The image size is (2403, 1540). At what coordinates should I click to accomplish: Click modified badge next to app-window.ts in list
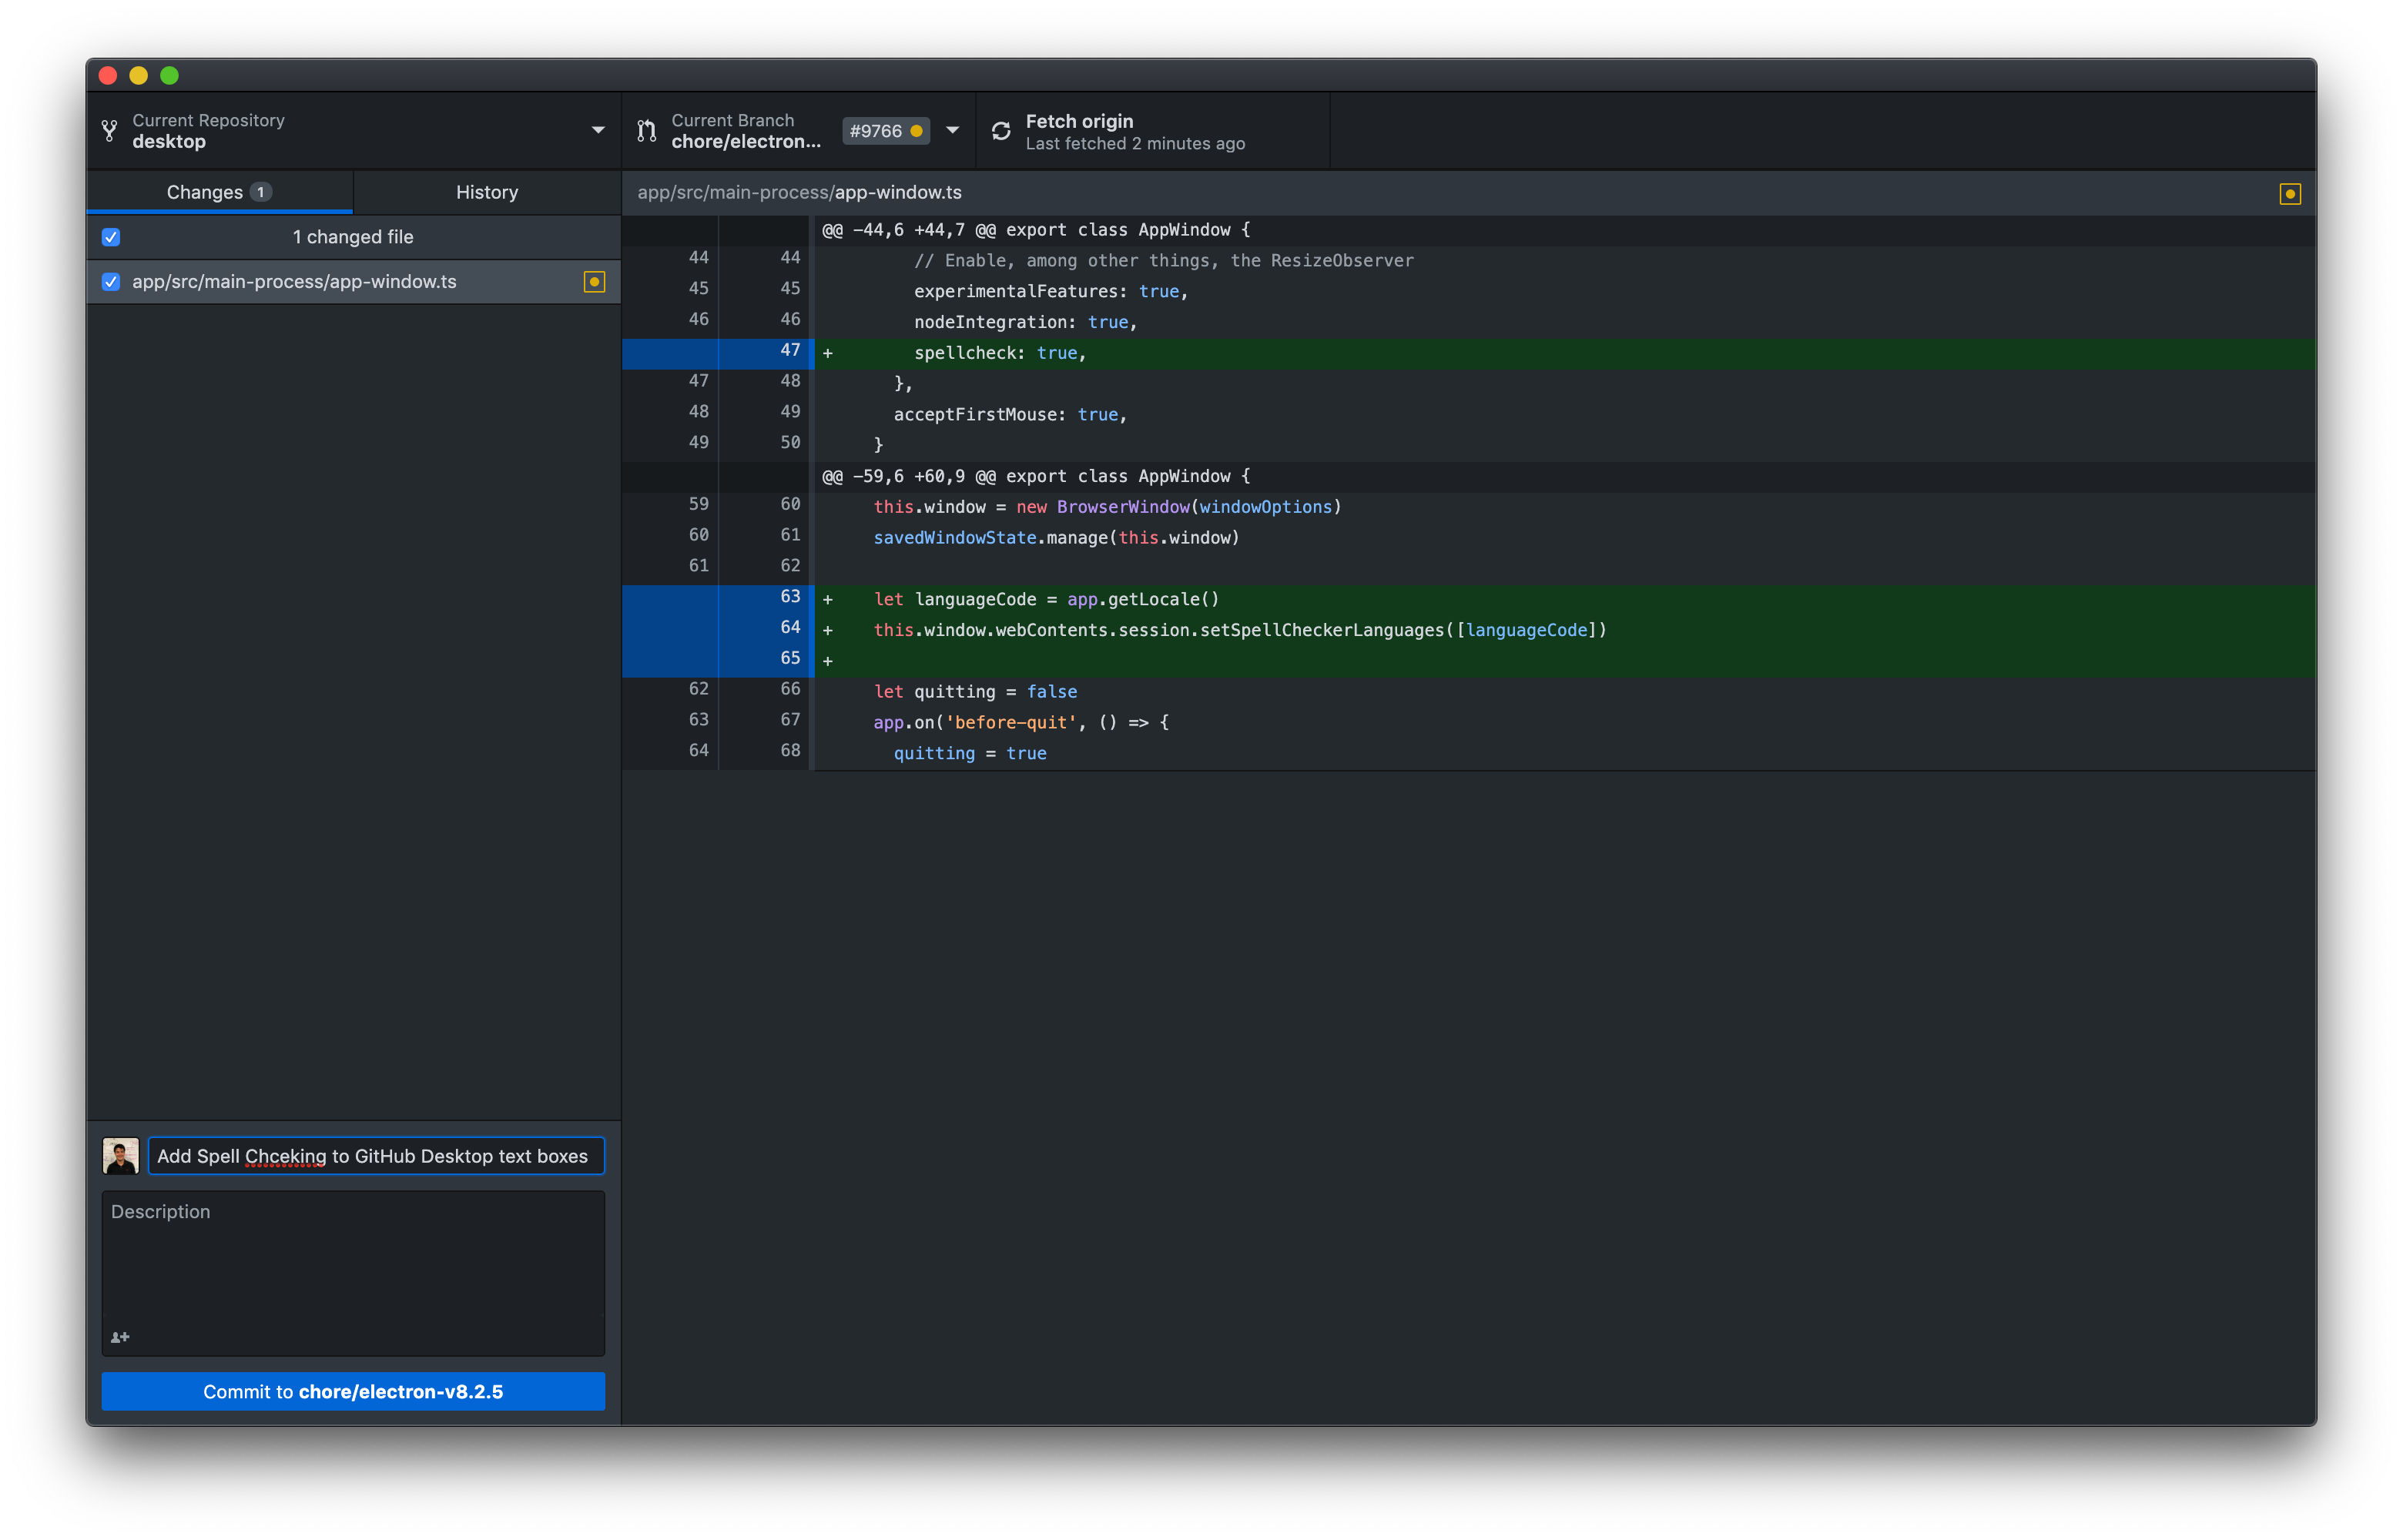tap(594, 282)
